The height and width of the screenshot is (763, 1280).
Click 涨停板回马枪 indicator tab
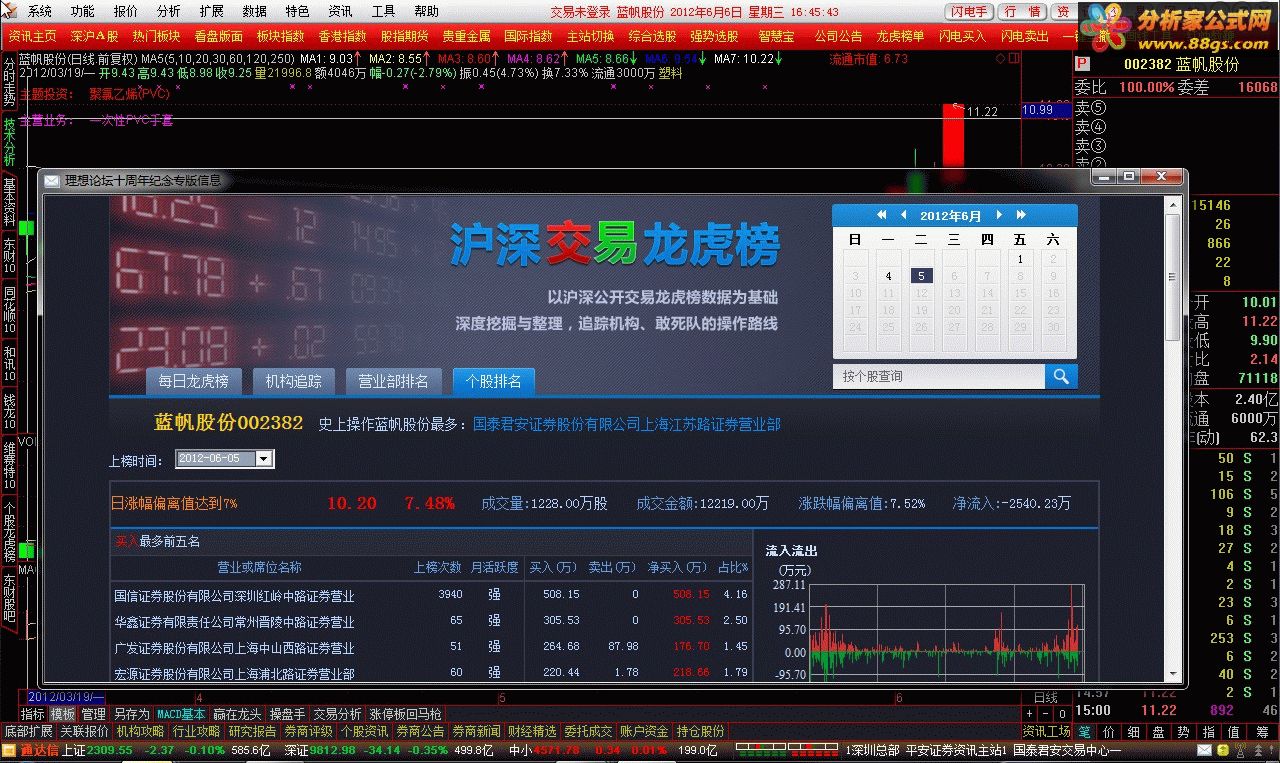coord(405,714)
